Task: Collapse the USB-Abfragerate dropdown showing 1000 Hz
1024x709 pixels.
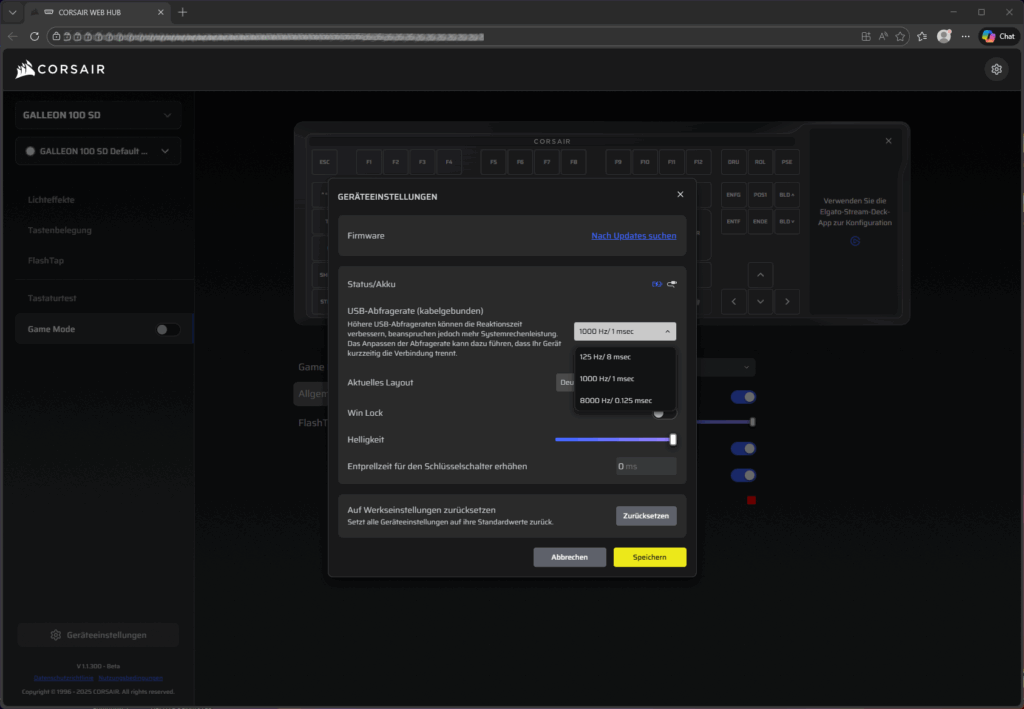Action: (625, 331)
